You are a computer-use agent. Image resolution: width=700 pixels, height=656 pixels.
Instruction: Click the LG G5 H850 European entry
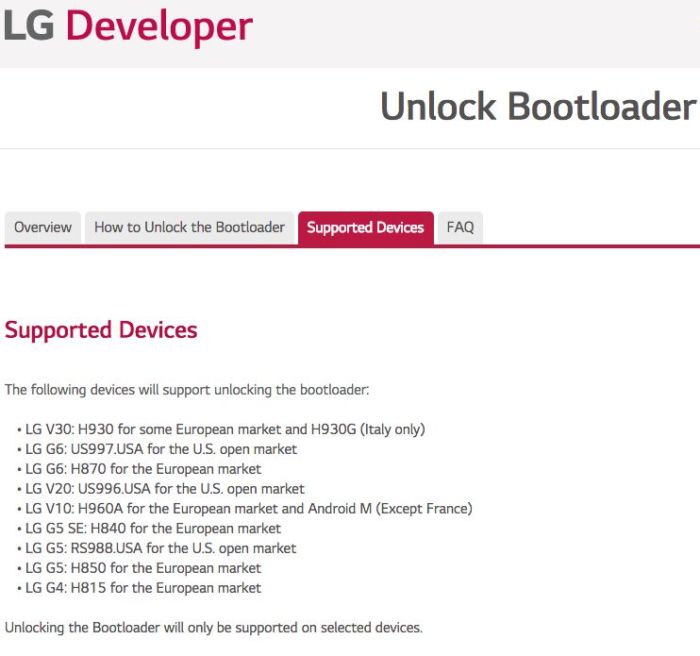[x=143, y=568]
